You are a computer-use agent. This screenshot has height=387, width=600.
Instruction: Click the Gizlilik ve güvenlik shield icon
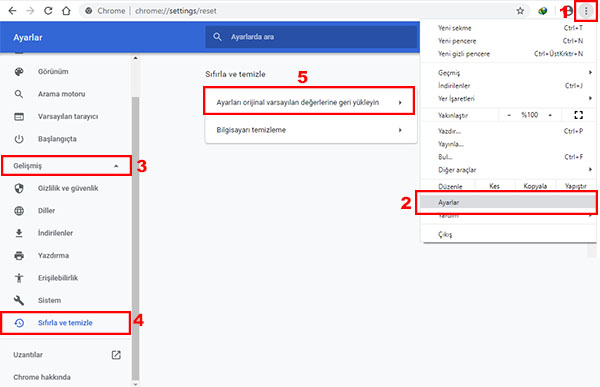(x=19, y=188)
